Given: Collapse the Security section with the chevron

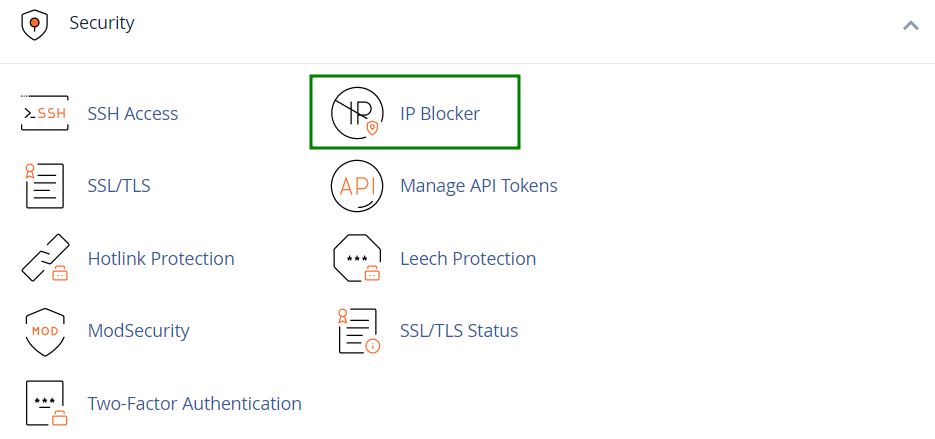Looking at the screenshot, I should [x=911, y=25].
